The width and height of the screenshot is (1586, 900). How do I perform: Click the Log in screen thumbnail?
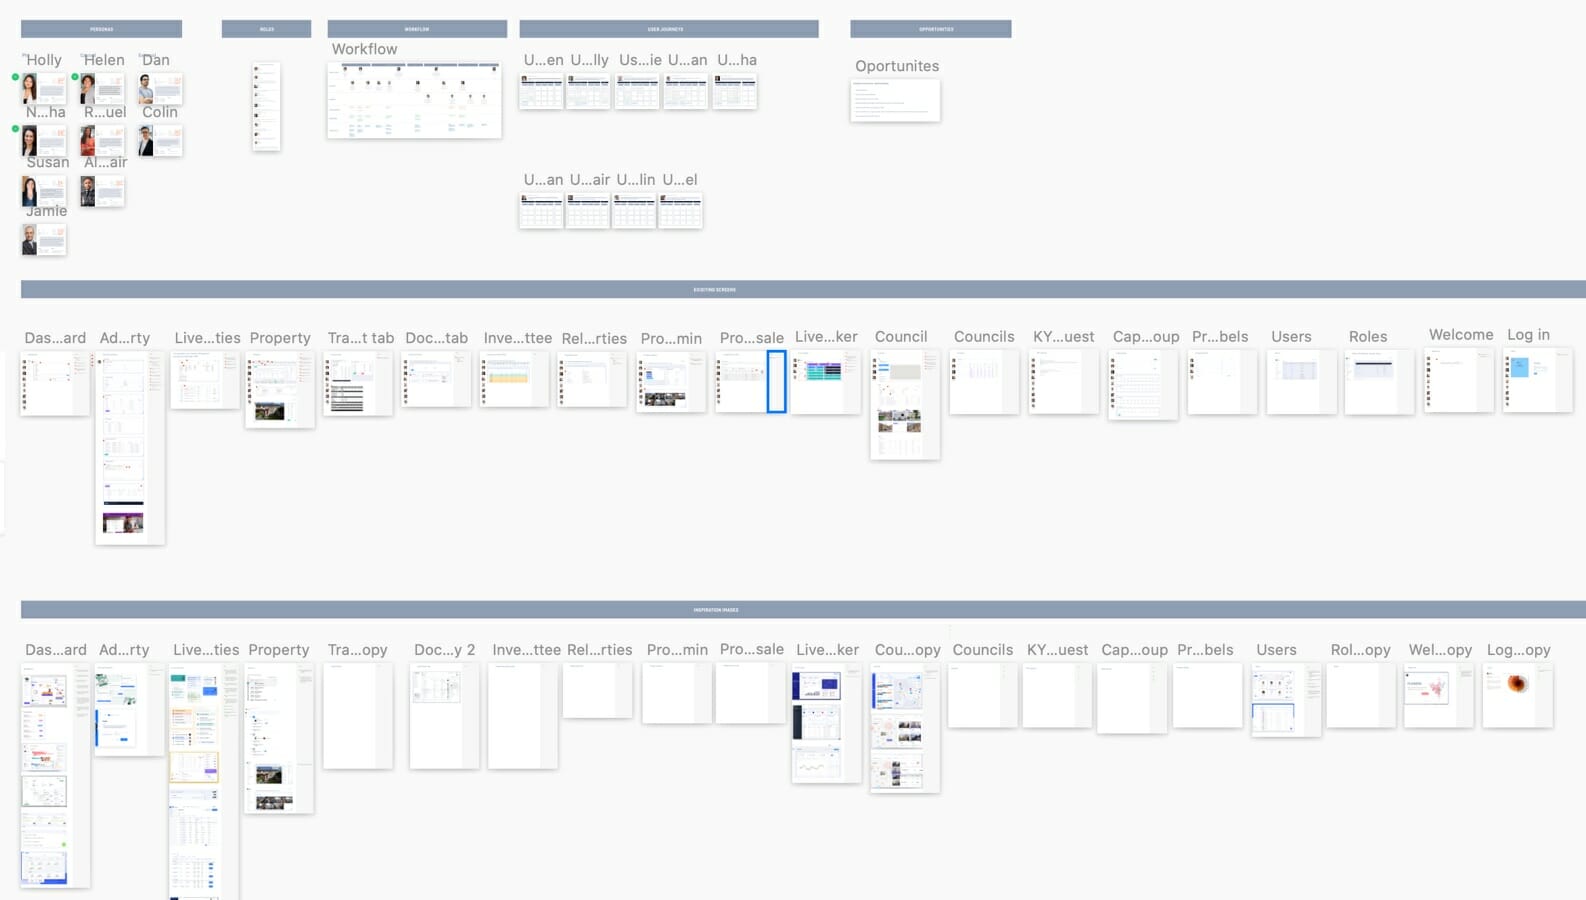[1537, 380]
